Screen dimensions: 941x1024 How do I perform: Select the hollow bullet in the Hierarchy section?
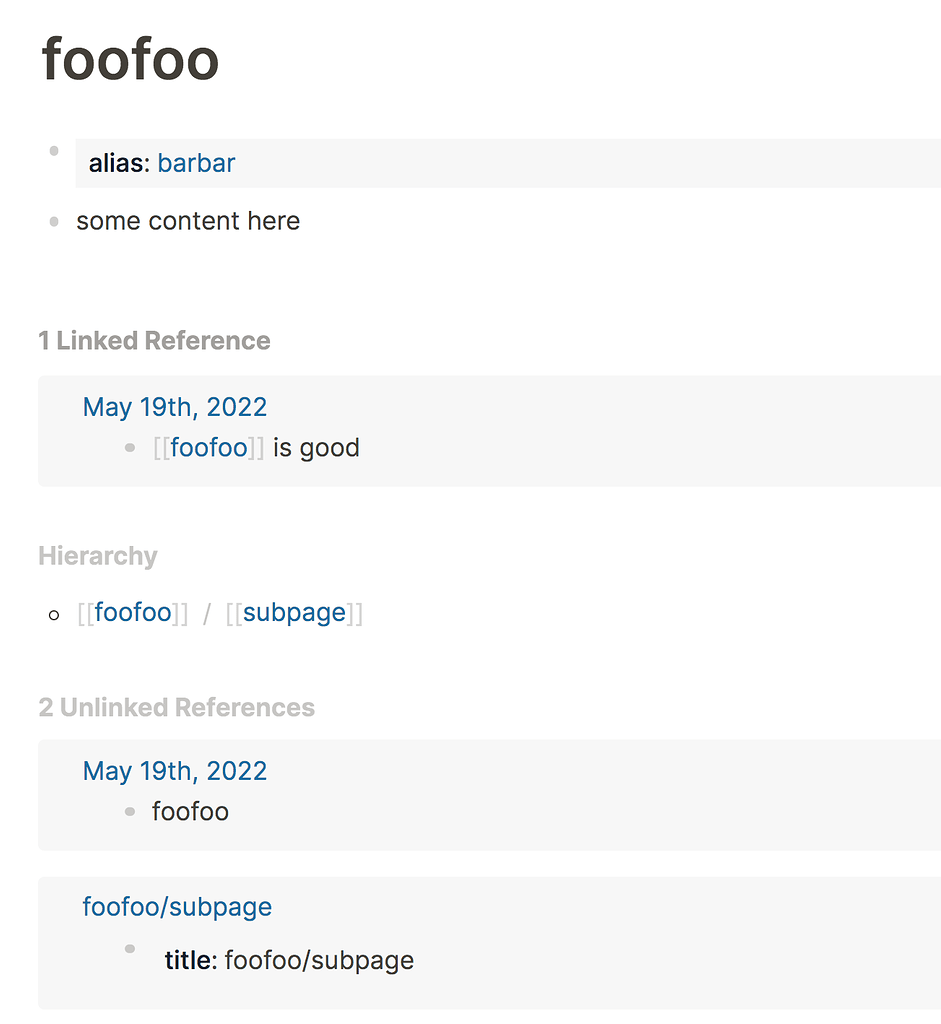click(x=54, y=614)
